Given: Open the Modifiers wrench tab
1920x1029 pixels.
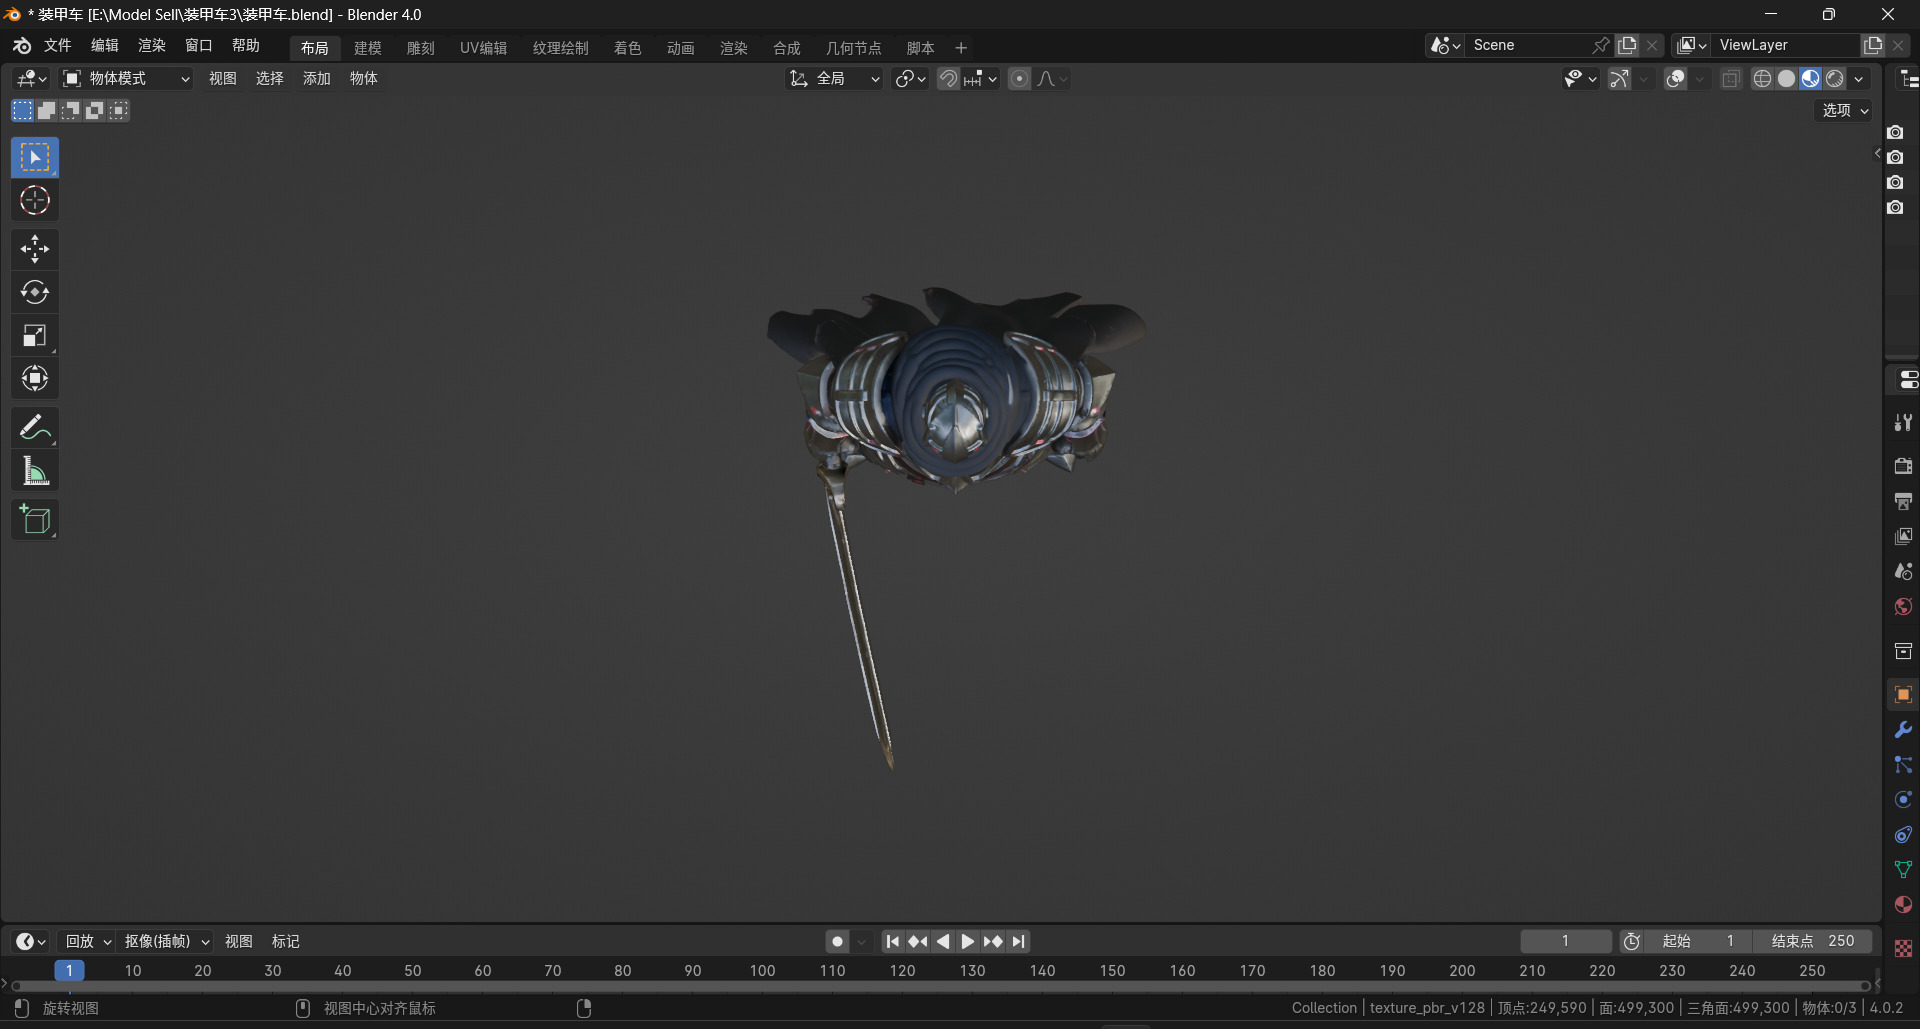Looking at the screenshot, I should tap(1903, 730).
